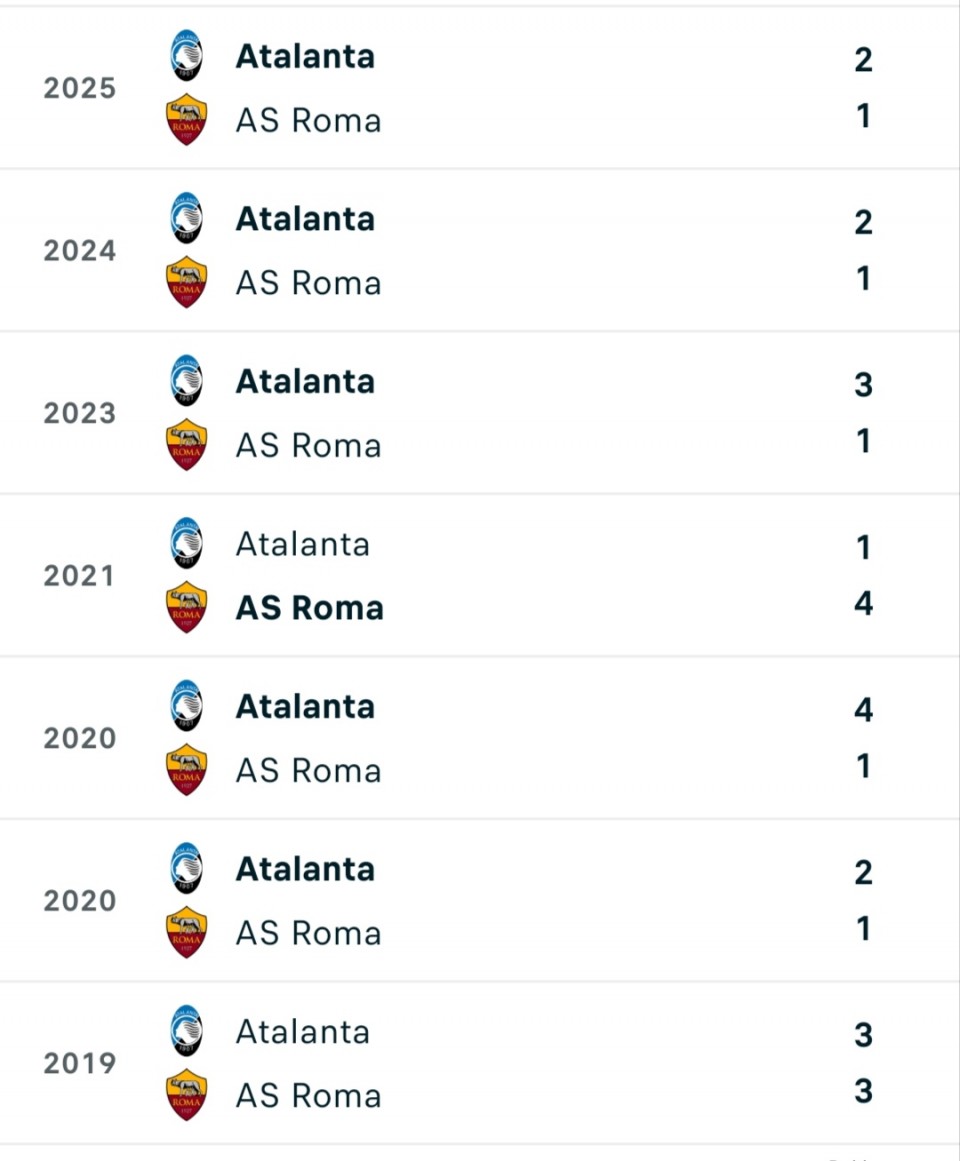
Task: Tap AS Roma's score of 4 in the 2021 match
Action: (864, 604)
